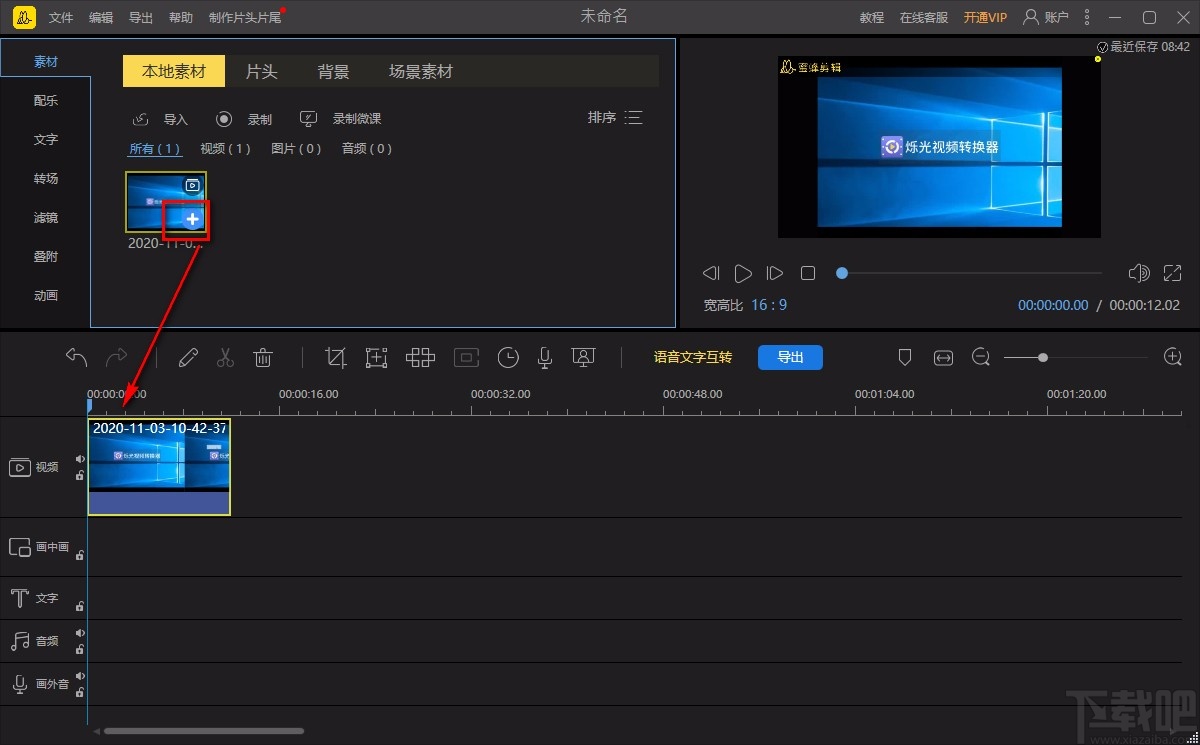Click the microphone voiceover icon in the toolbar
The height and width of the screenshot is (745, 1200).
pos(545,358)
